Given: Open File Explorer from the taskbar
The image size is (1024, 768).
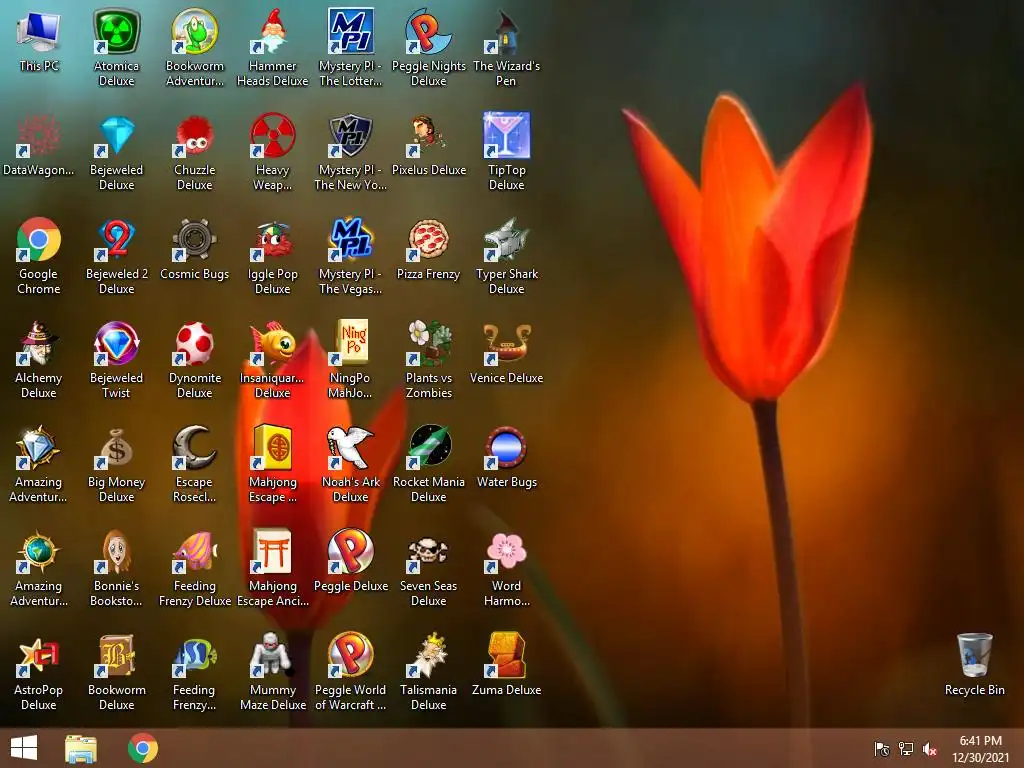Looking at the screenshot, I should tap(81, 748).
